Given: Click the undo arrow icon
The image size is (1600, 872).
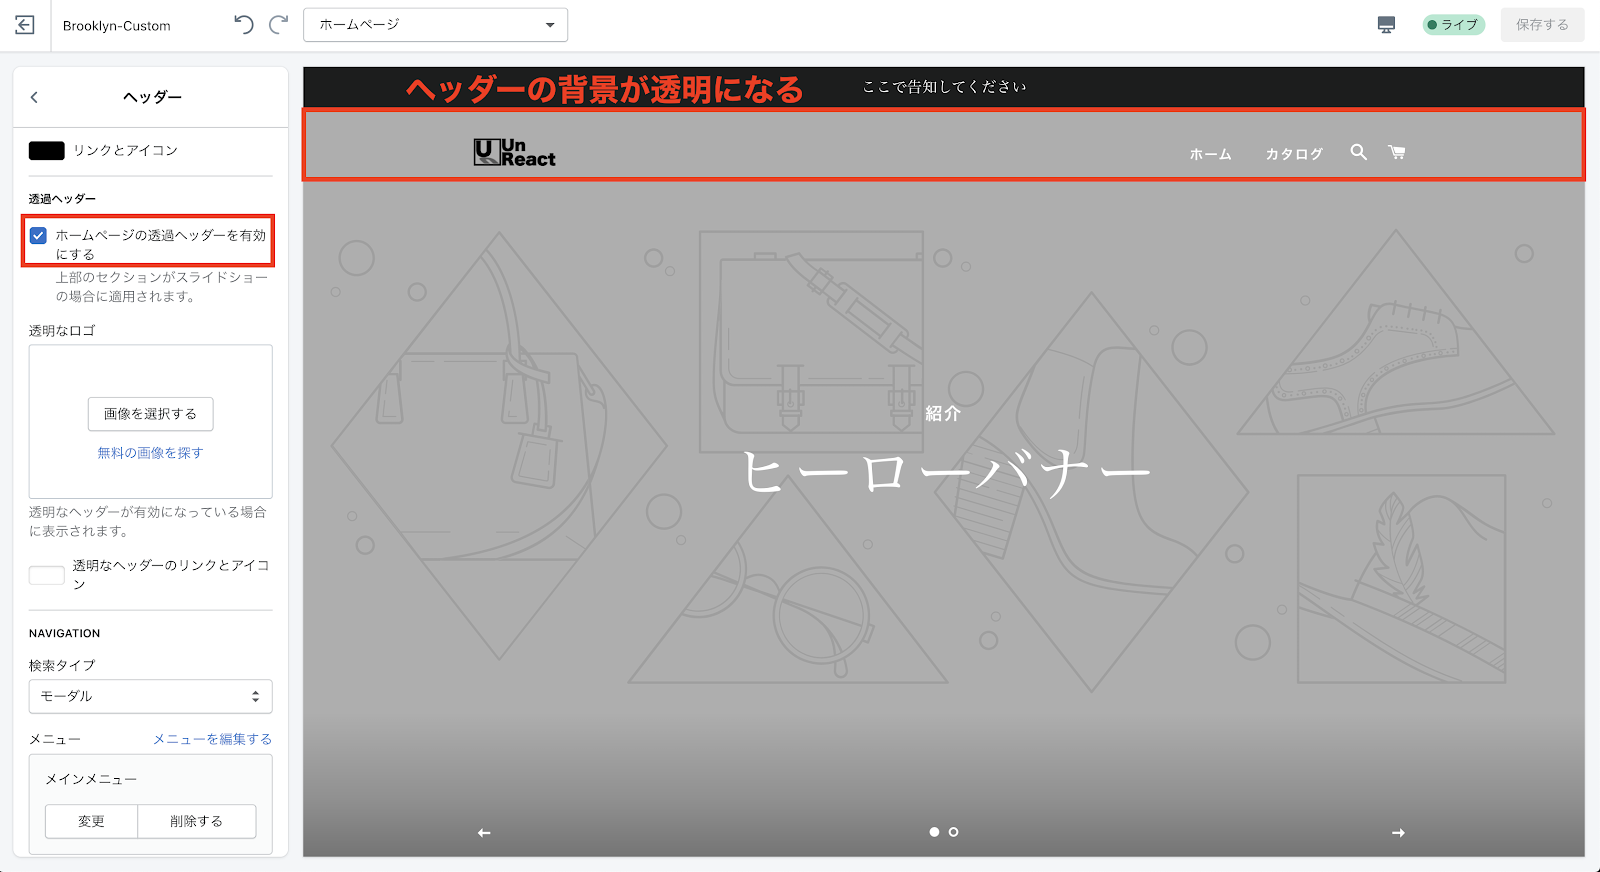Looking at the screenshot, I should point(244,25).
